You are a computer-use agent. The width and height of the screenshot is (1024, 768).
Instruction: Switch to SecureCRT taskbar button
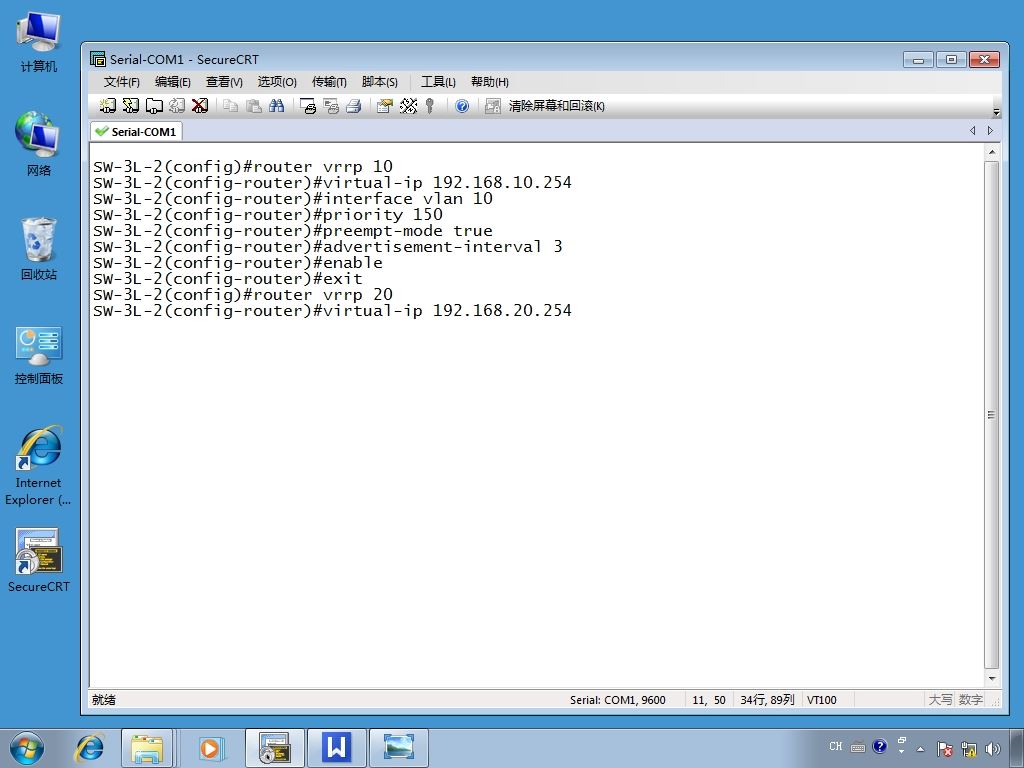tap(275, 748)
